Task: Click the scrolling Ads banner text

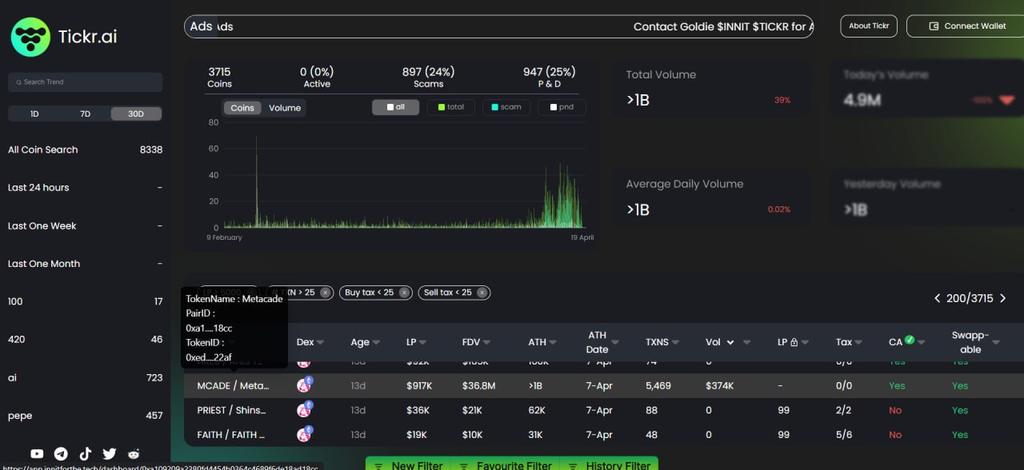Action: (724, 27)
